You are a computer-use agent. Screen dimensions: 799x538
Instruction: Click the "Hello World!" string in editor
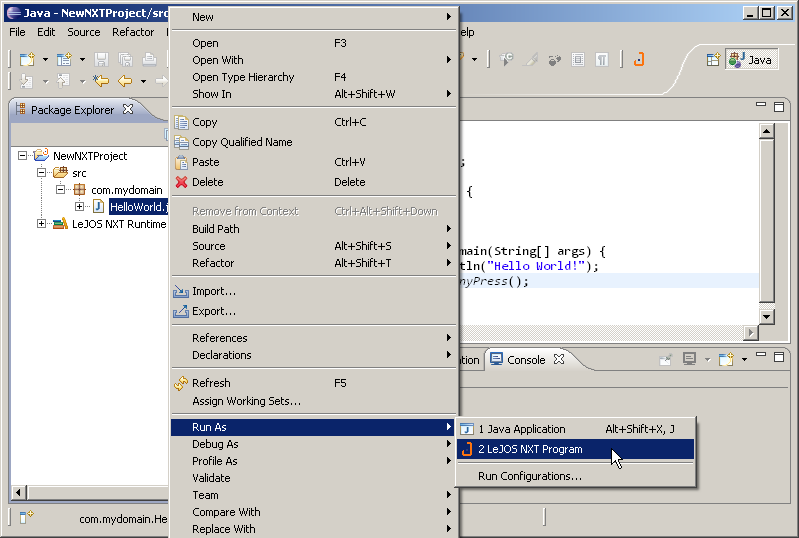click(x=536, y=265)
